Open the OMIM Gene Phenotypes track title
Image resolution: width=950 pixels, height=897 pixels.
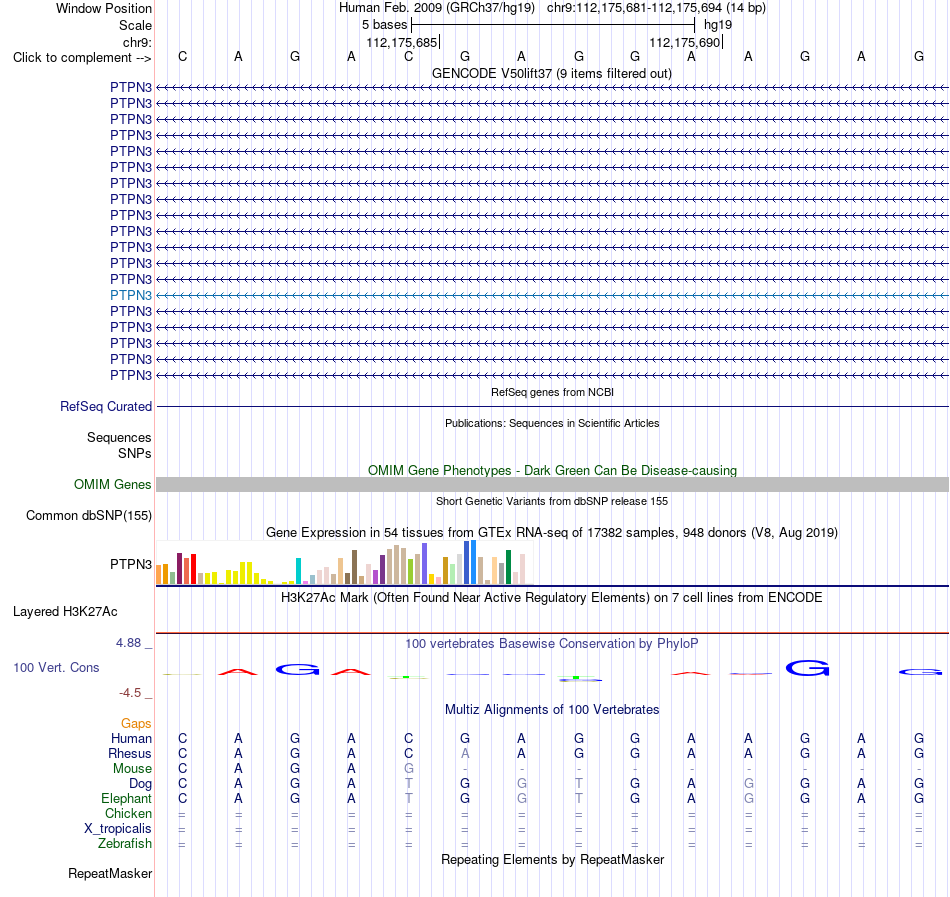(552, 471)
